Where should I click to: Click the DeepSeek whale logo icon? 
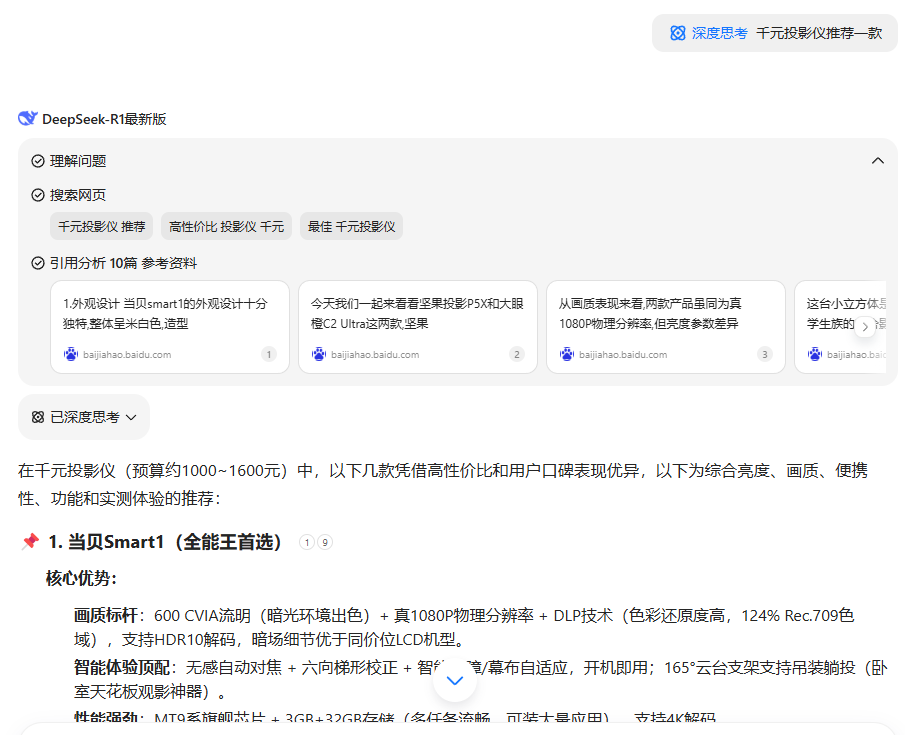[27, 118]
